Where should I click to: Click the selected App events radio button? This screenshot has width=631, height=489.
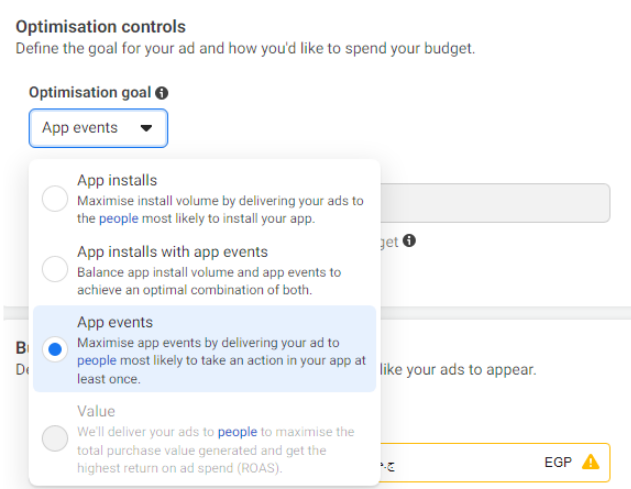click(55, 349)
